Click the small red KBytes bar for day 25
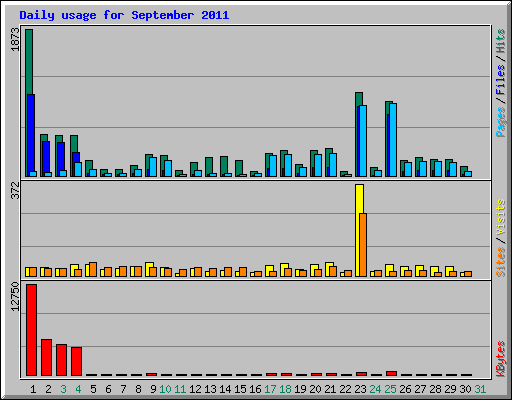The image size is (512, 400). 391,373
